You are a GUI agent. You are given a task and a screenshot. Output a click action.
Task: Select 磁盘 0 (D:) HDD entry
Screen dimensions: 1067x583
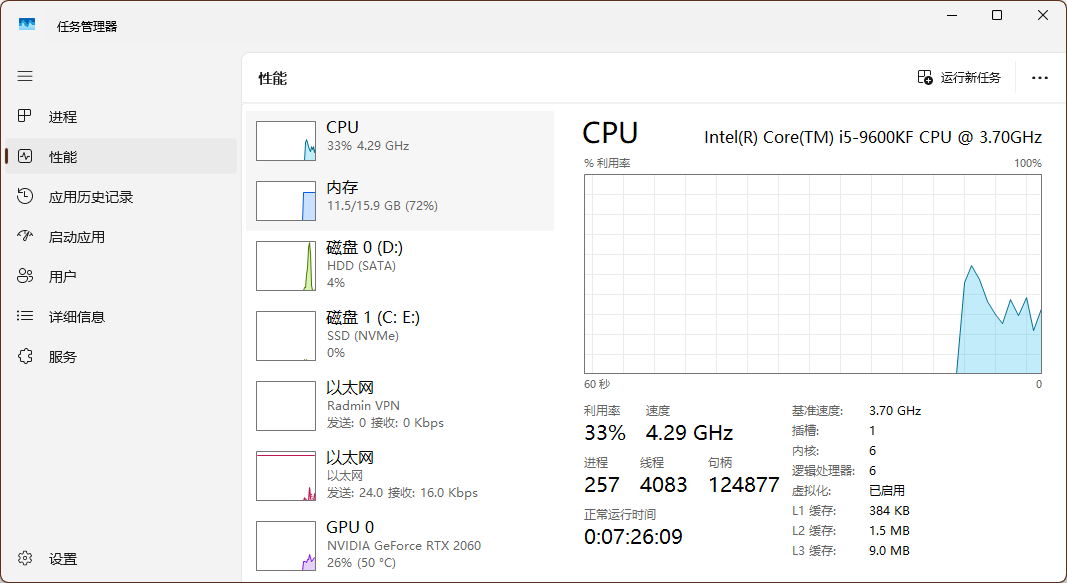[400, 266]
